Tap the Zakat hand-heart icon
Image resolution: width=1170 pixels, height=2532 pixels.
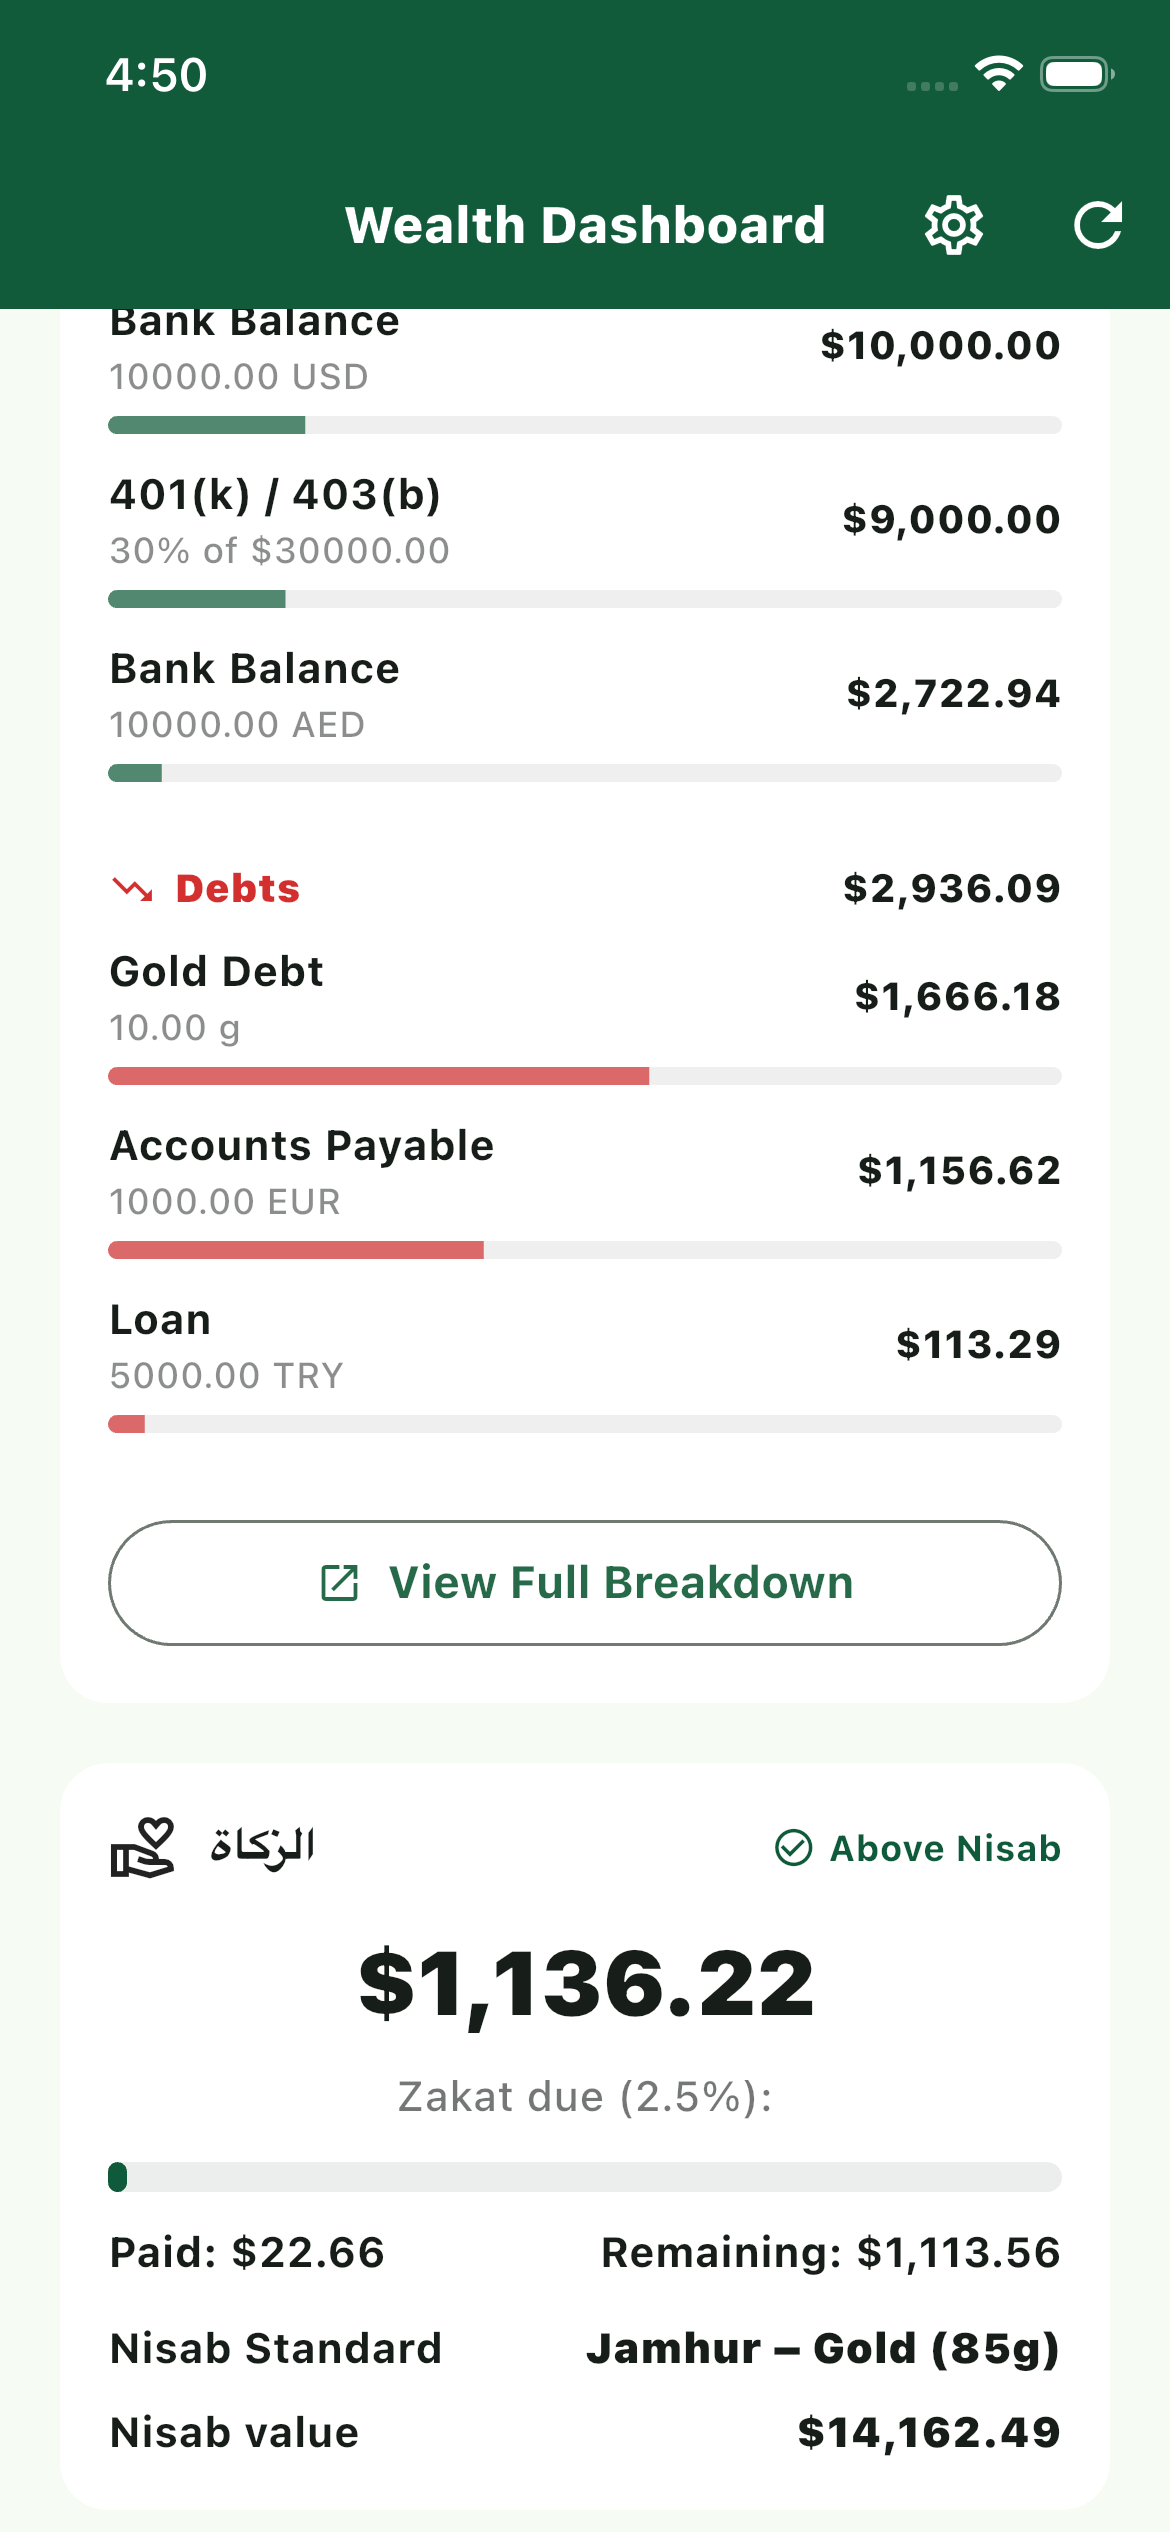(142, 1847)
